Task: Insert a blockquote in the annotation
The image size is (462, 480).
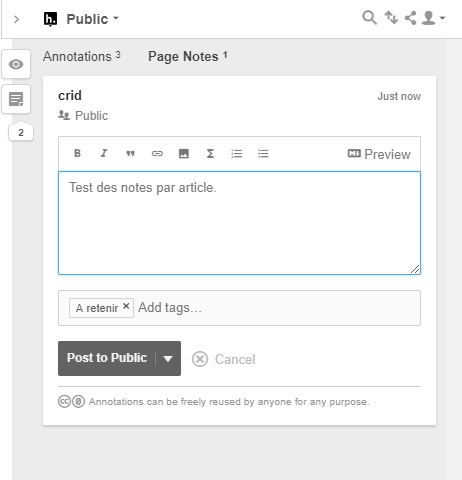Action: click(130, 154)
